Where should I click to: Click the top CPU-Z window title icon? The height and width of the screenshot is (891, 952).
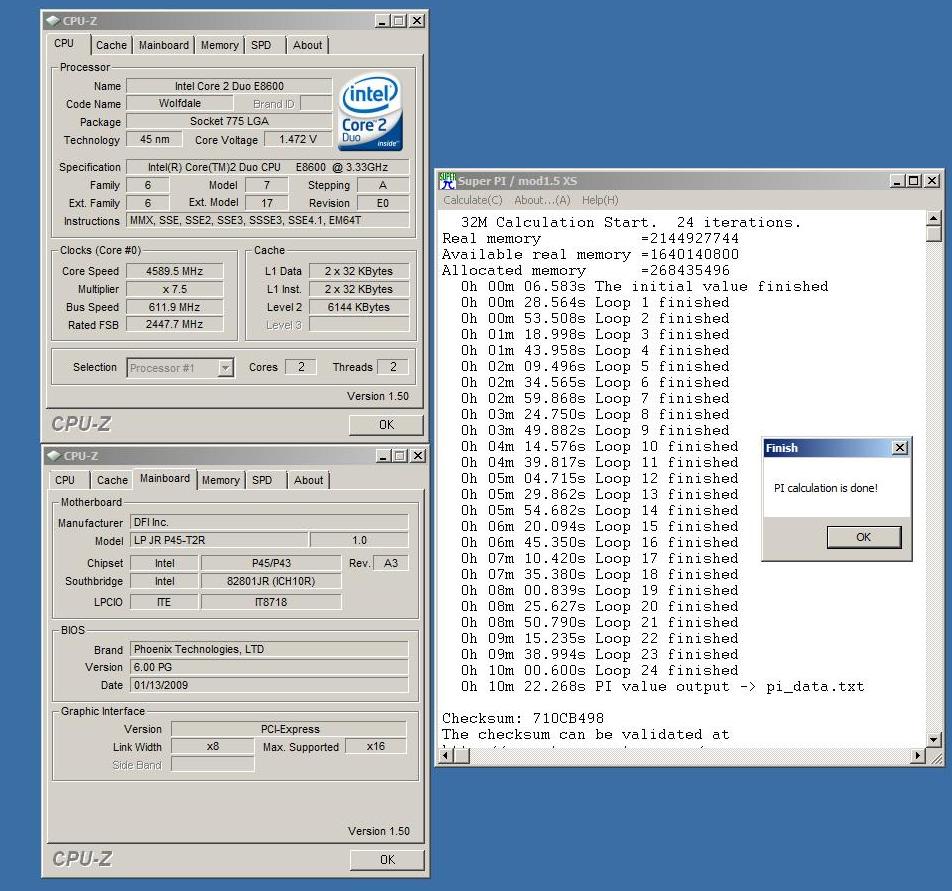tap(53, 21)
